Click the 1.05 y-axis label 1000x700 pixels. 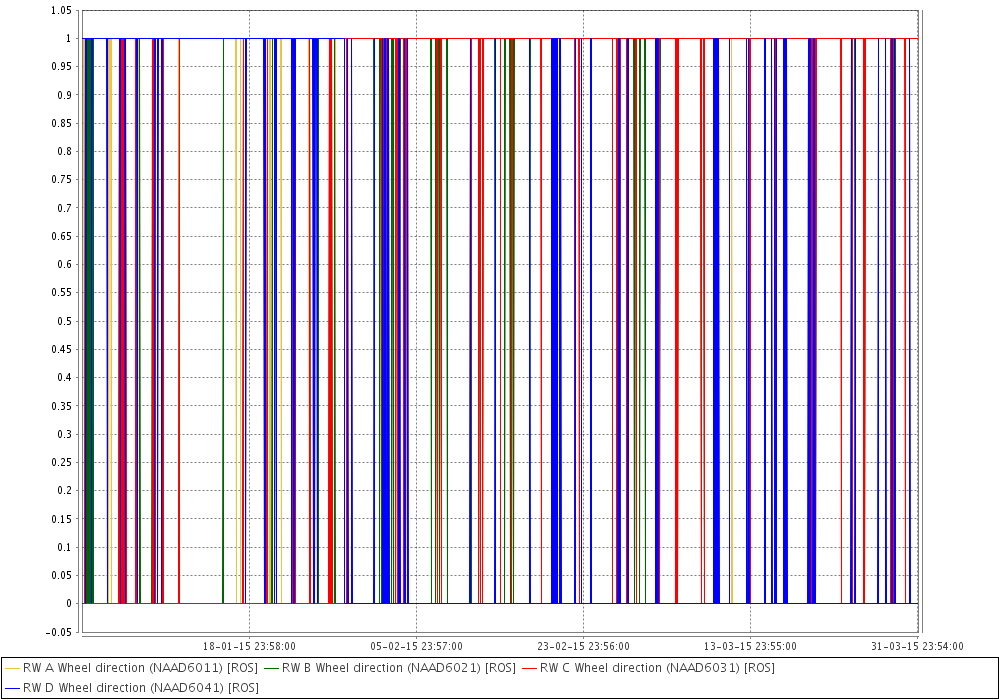(x=61, y=10)
